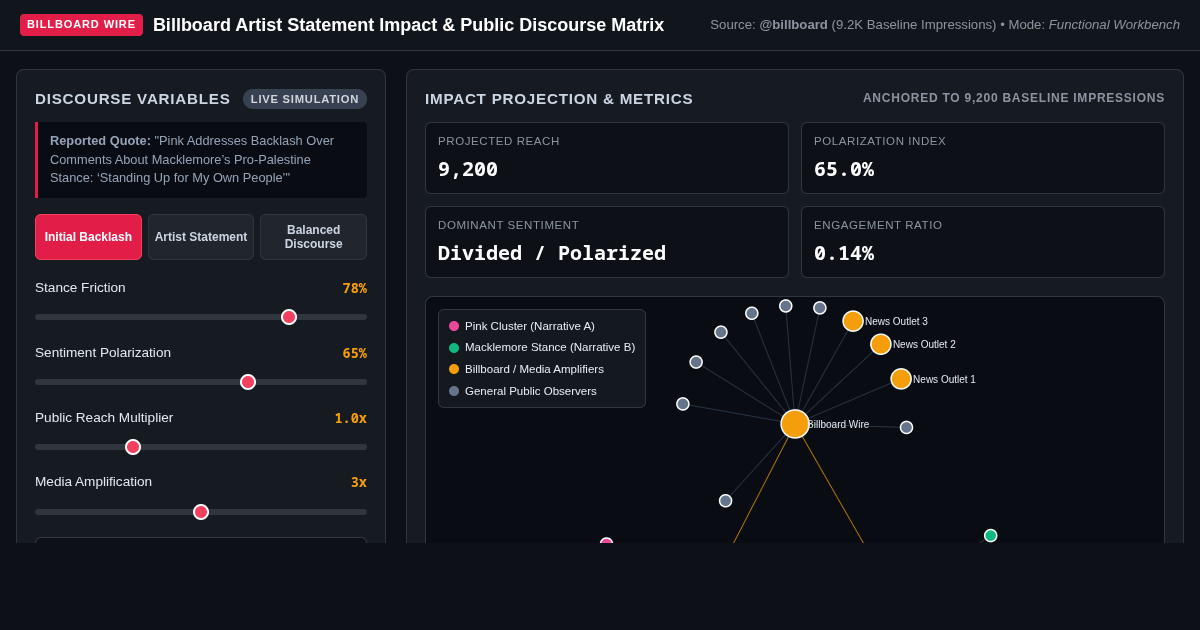Click the Impact Projection & Metrics heading
1200x630 pixels.
point(559,99)
